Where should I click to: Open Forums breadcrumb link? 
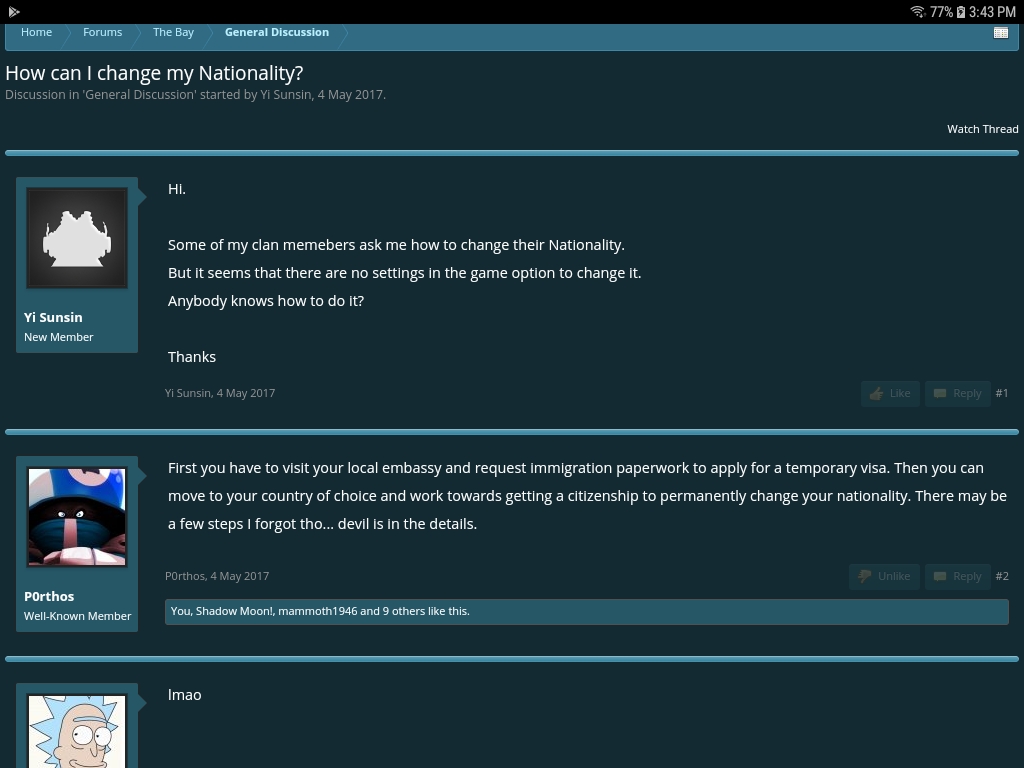point(103,32)
